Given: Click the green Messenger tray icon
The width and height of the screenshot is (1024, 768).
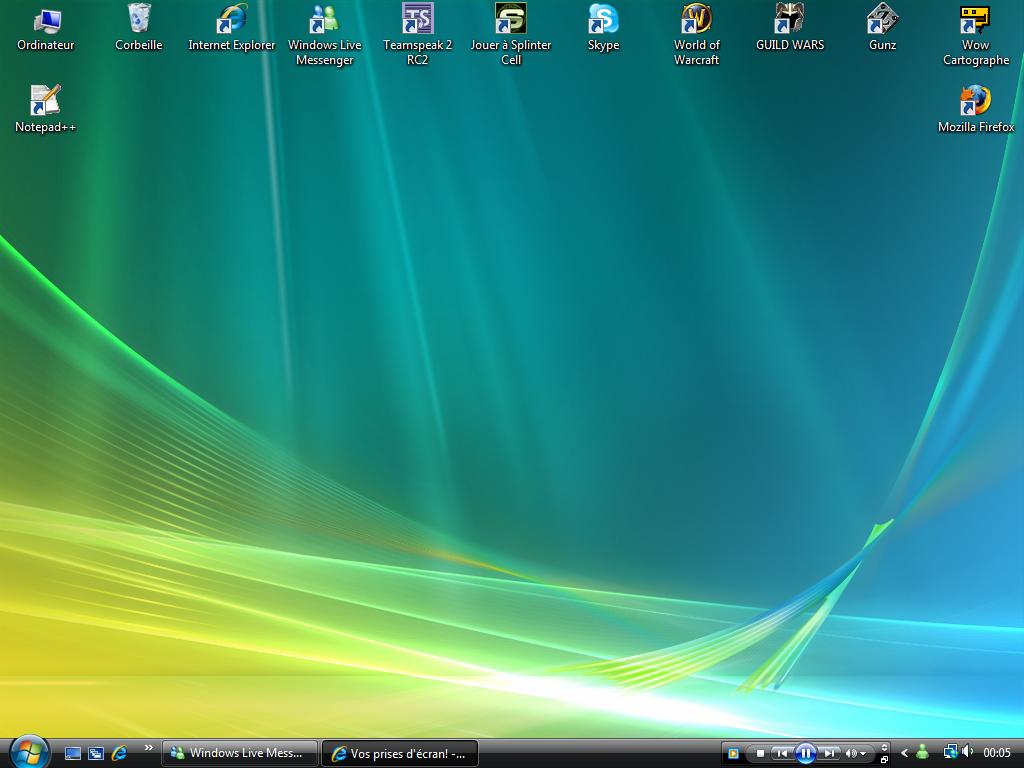Looking at the screenshot, I should pyautogui.click(x=923, y=753).
